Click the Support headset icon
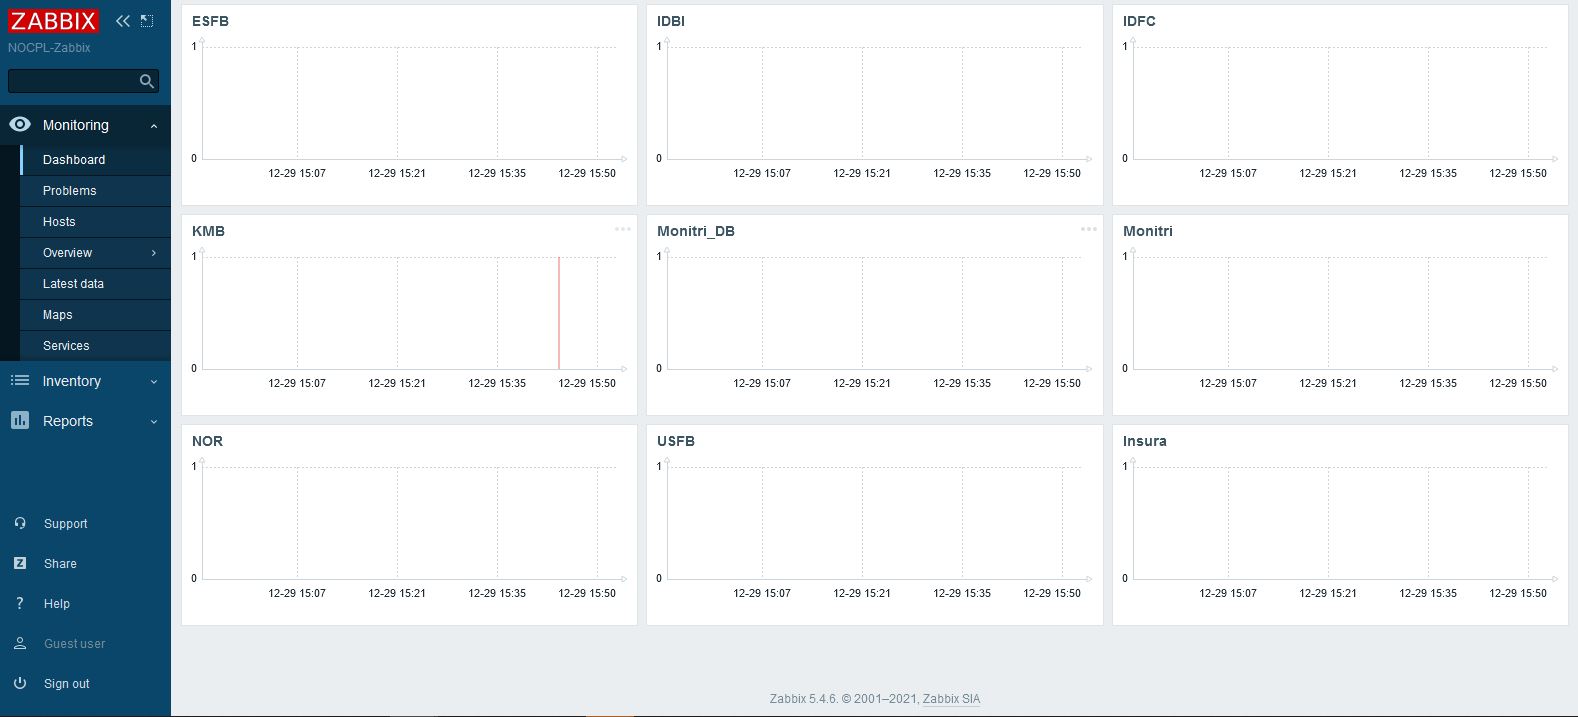Screen dimensions: 1578x717 click(x=20, y=523)
